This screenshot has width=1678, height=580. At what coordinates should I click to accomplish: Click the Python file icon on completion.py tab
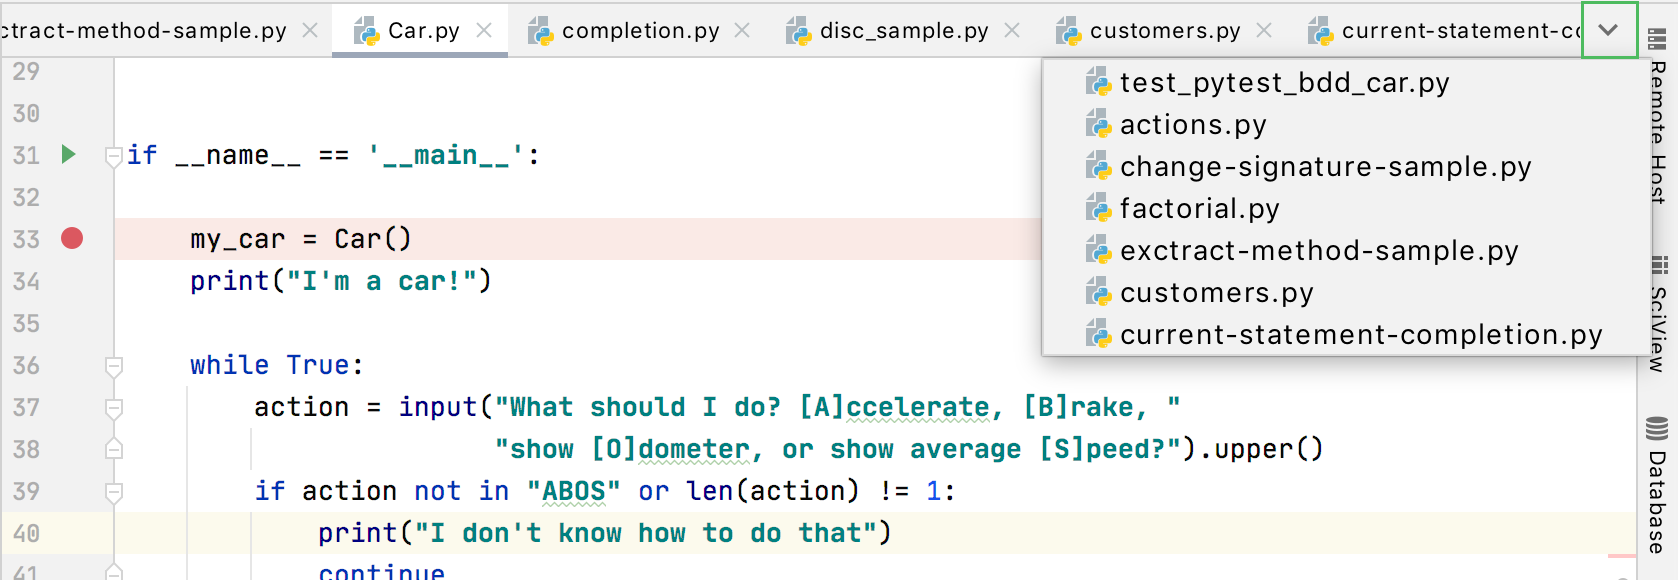click(x=541, y=32)
